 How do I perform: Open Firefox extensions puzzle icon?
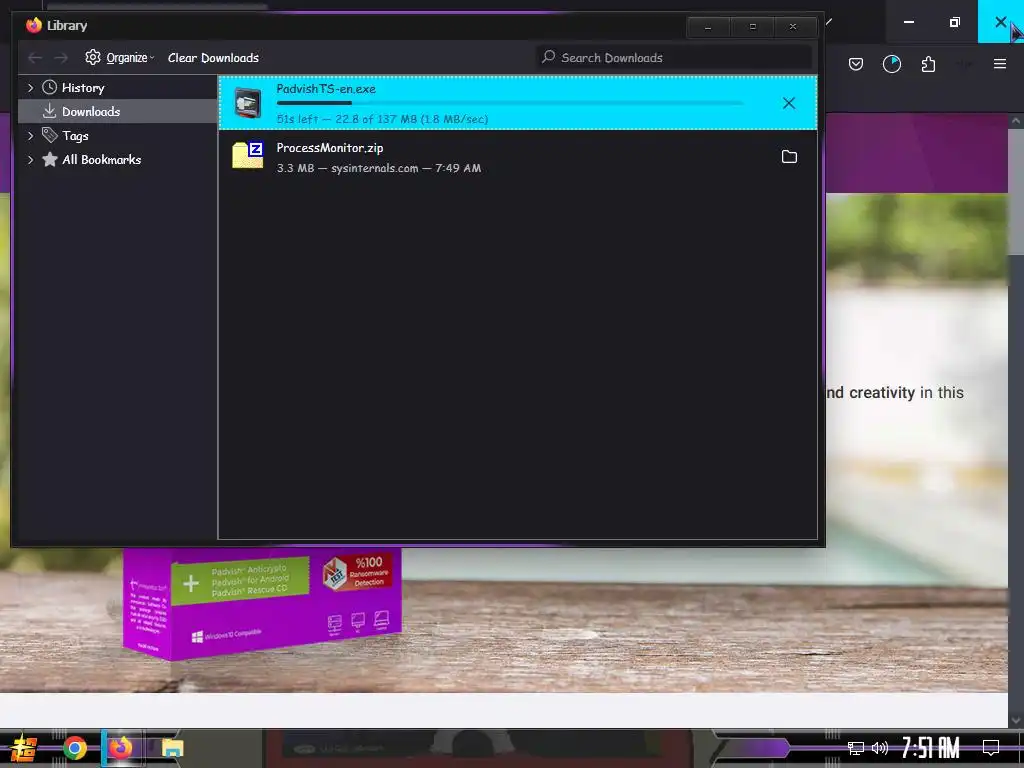coord(928,64)
